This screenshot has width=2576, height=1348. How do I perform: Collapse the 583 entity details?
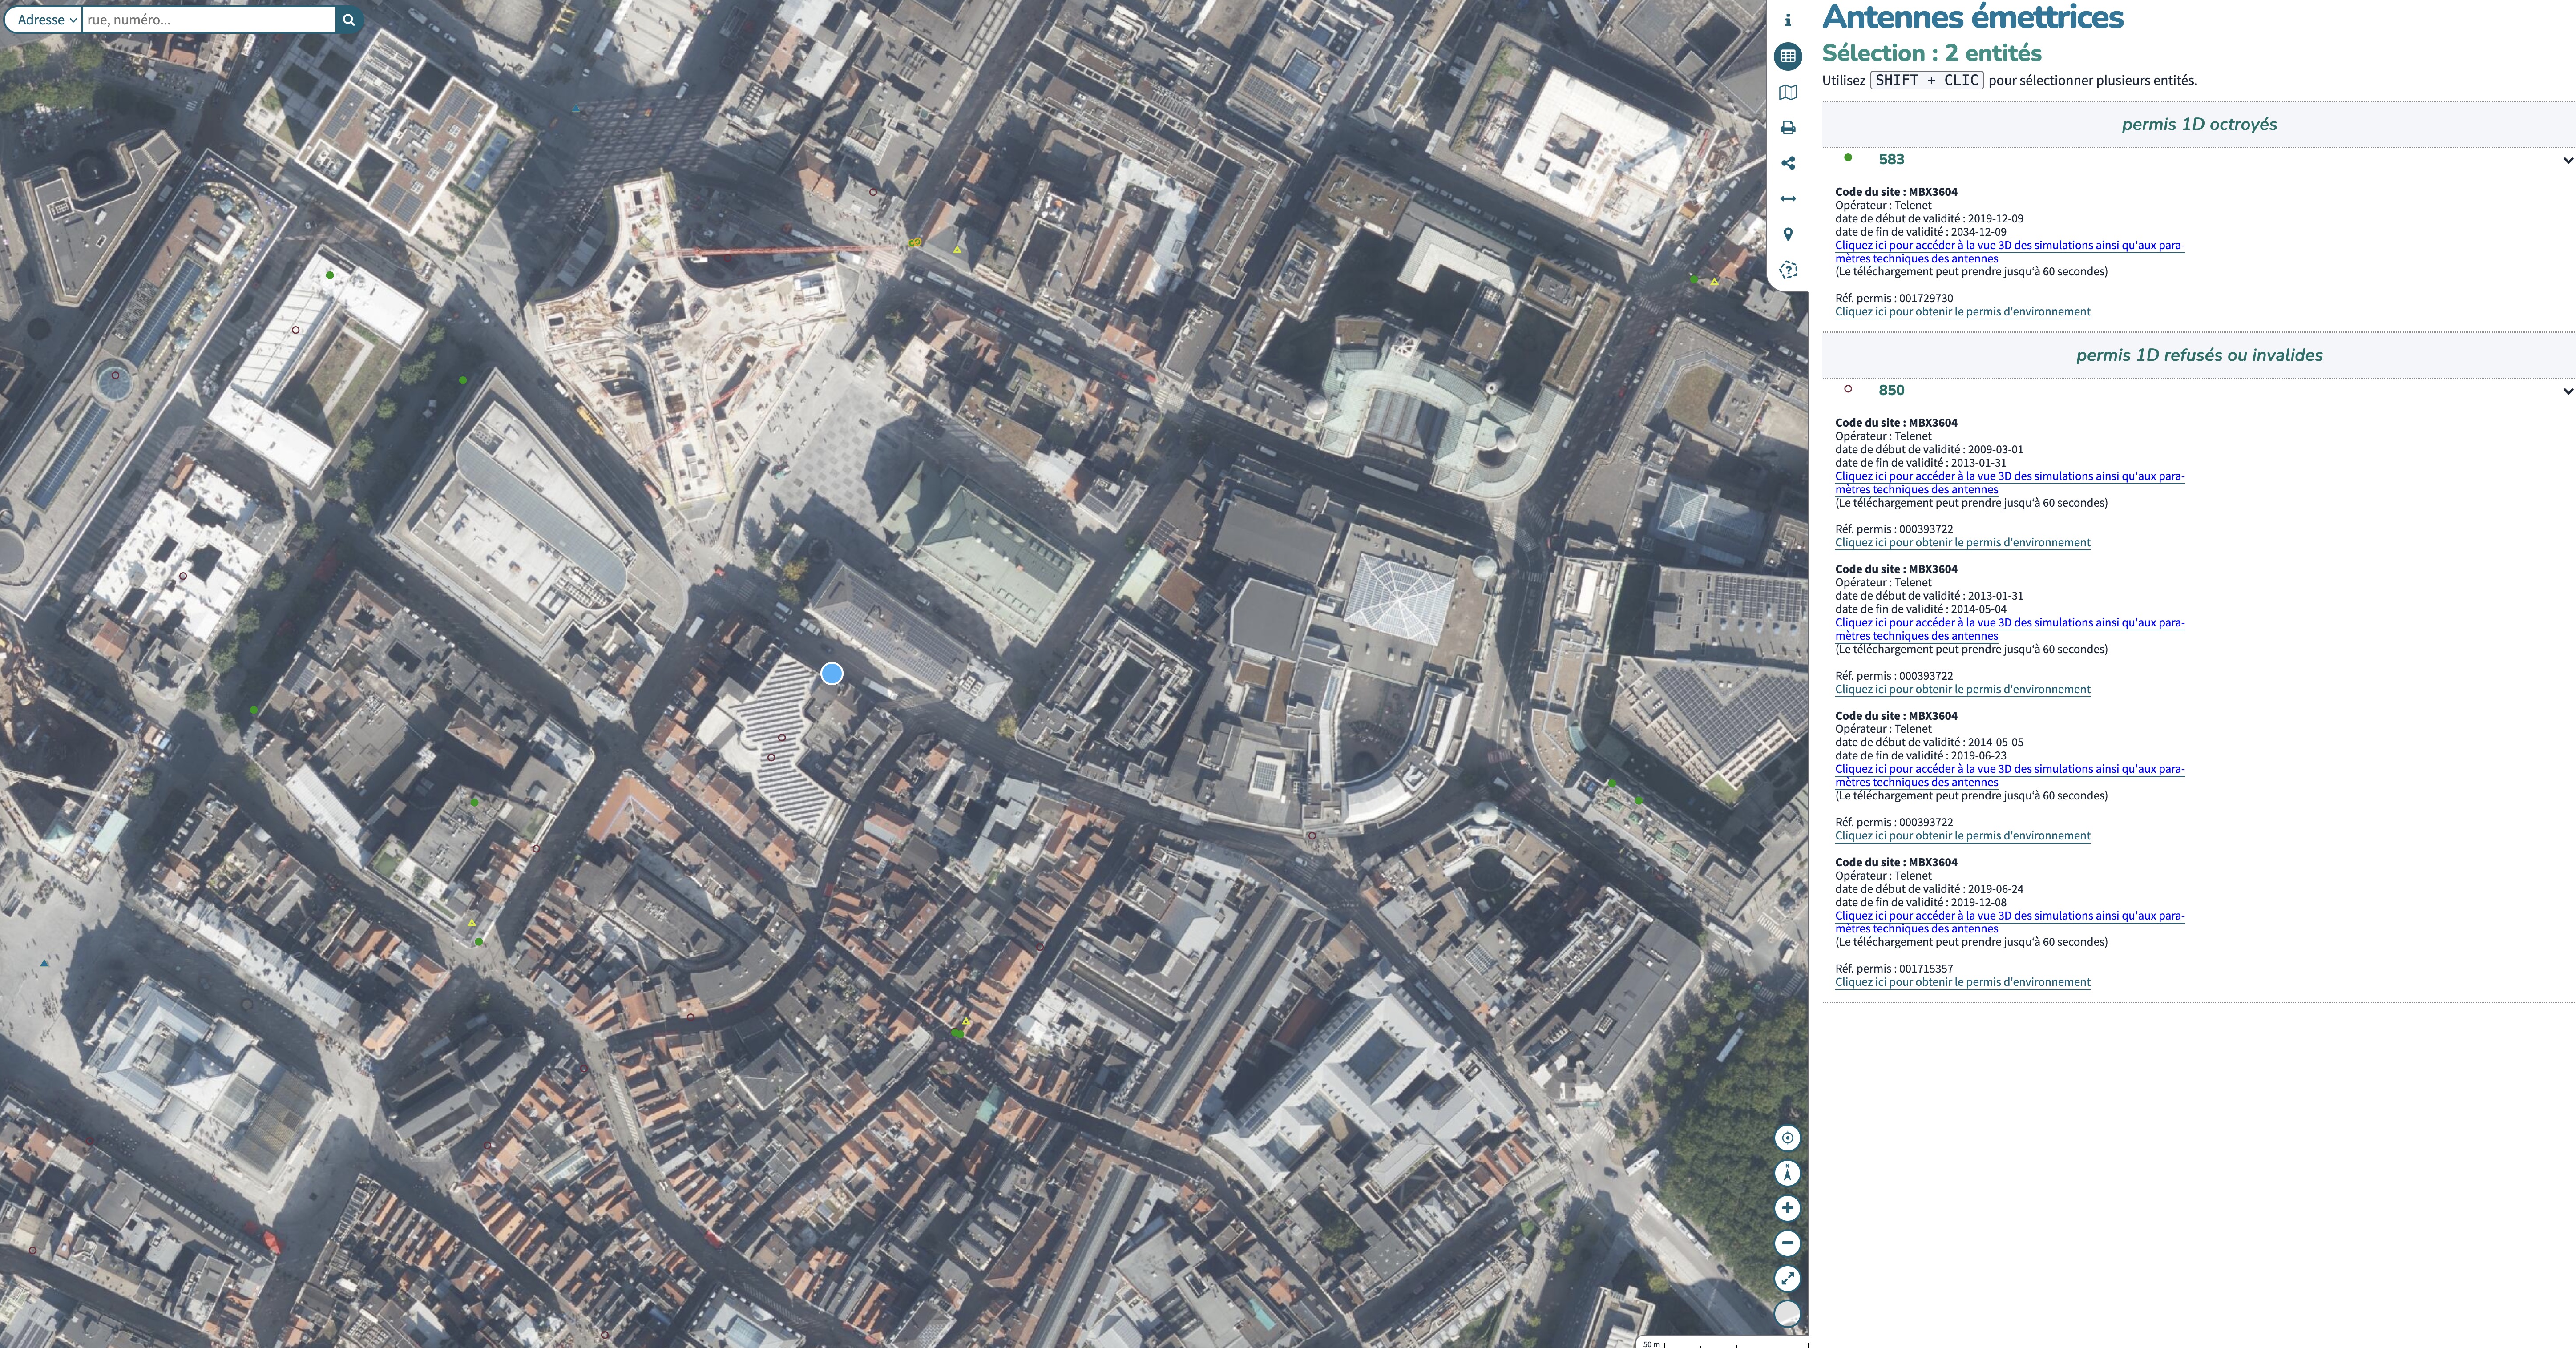click(2567, 160)
